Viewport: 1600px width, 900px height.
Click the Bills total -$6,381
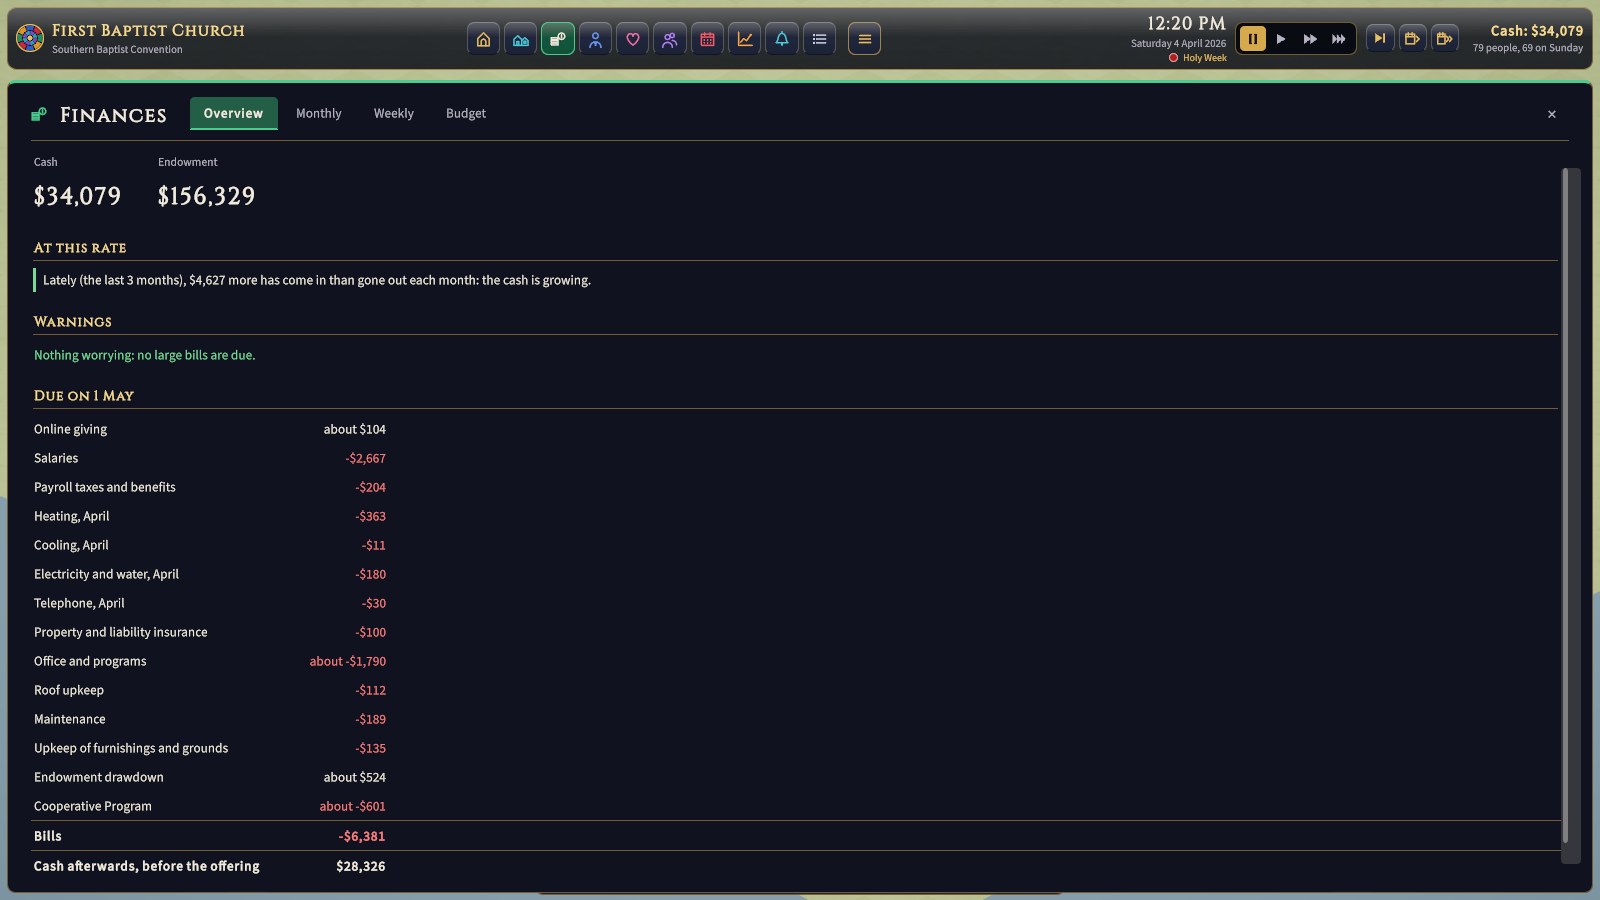361,836
